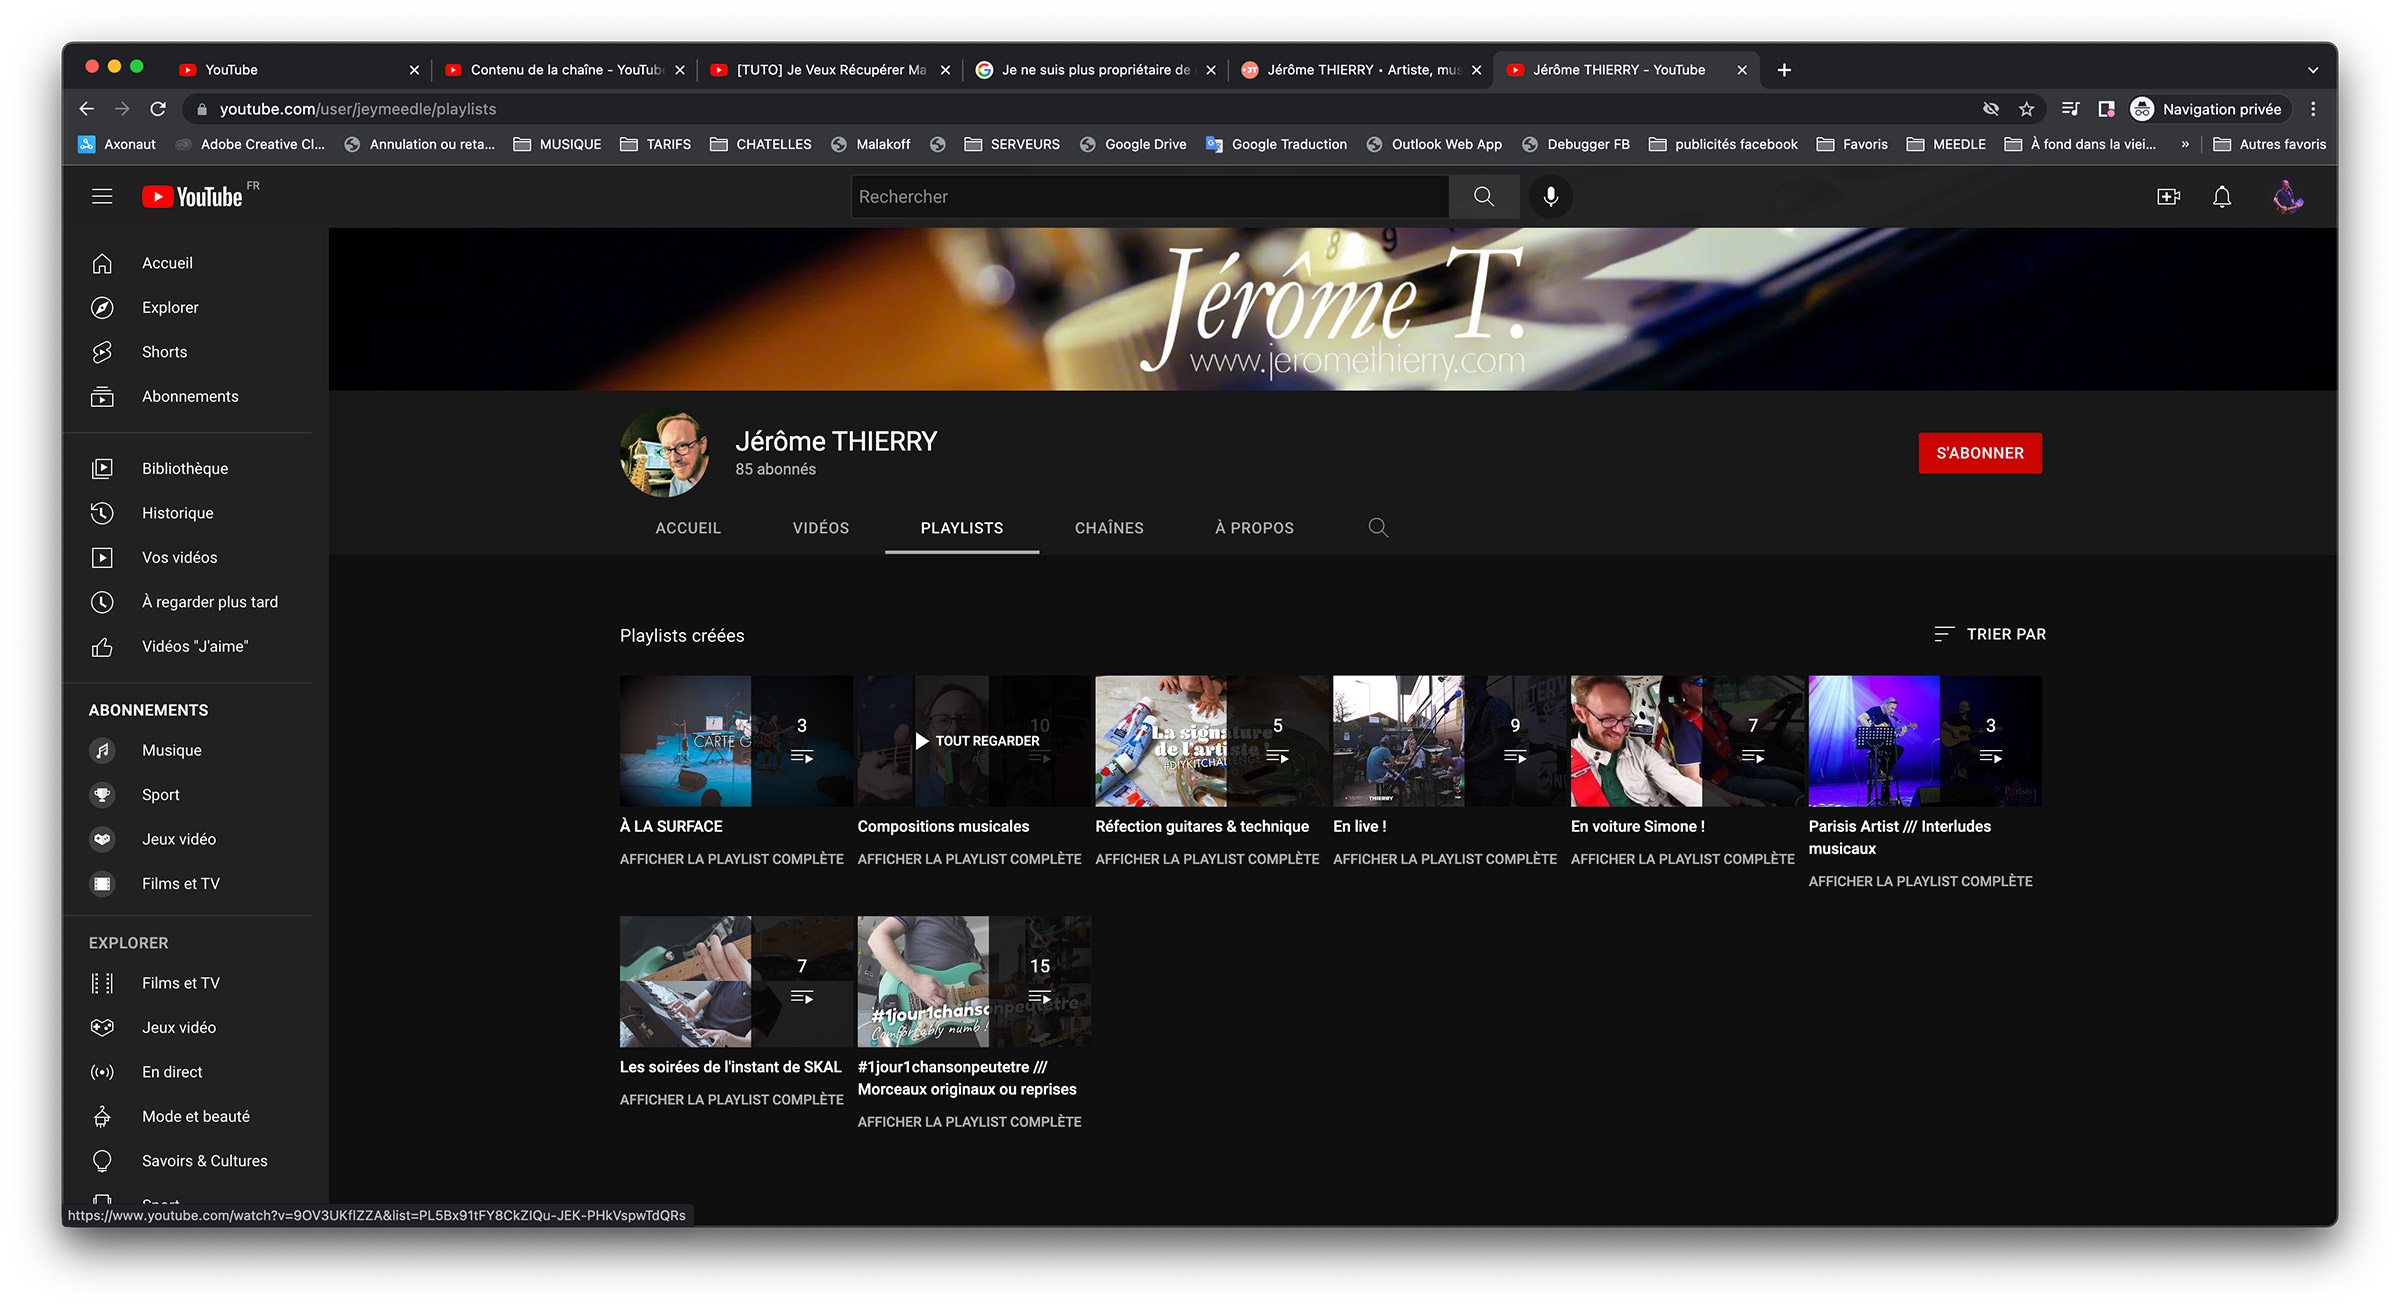Click the S'ABONNER button
Image resolution: width=2400 pixels, height=1309 pixels.
click(1980, 453)
